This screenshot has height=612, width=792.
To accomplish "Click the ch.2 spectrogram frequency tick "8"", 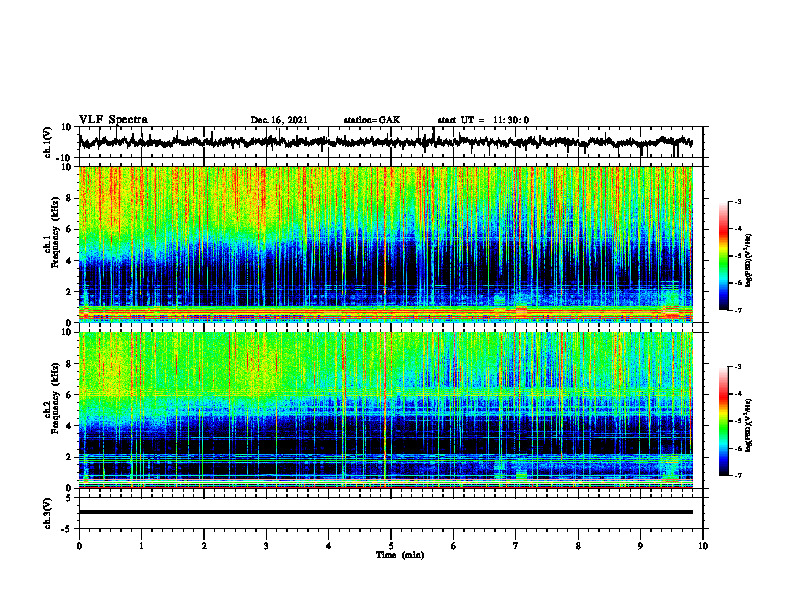I will tap(69, 364).
